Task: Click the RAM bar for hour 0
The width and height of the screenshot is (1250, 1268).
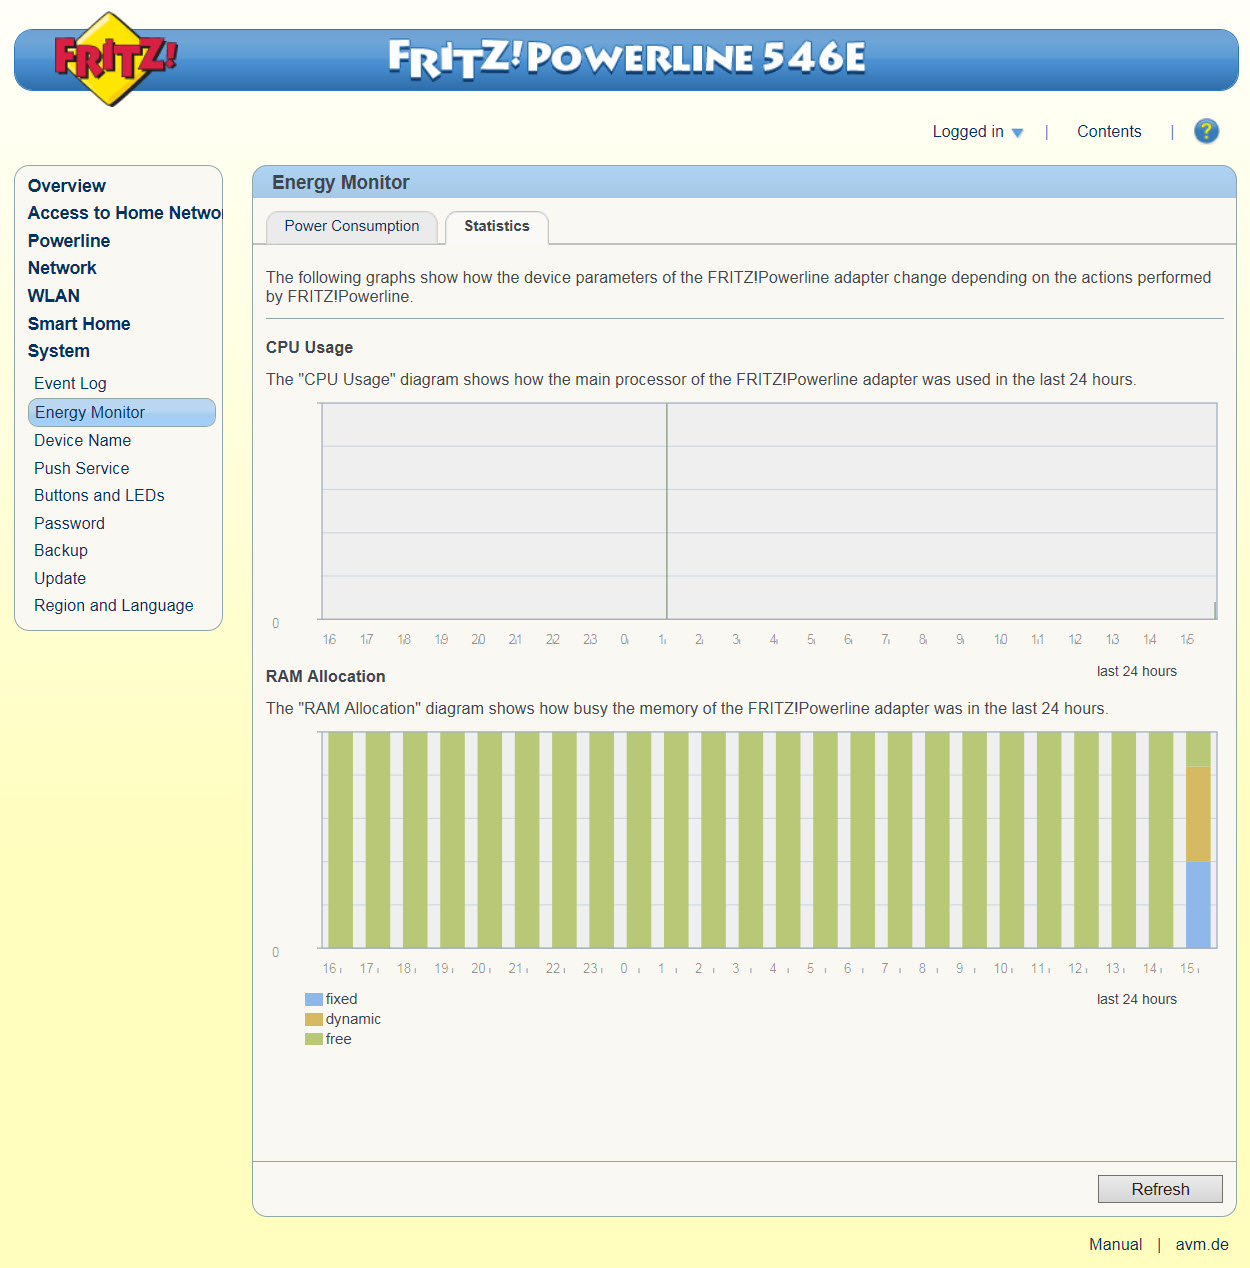Action: (x=639, y=840)
